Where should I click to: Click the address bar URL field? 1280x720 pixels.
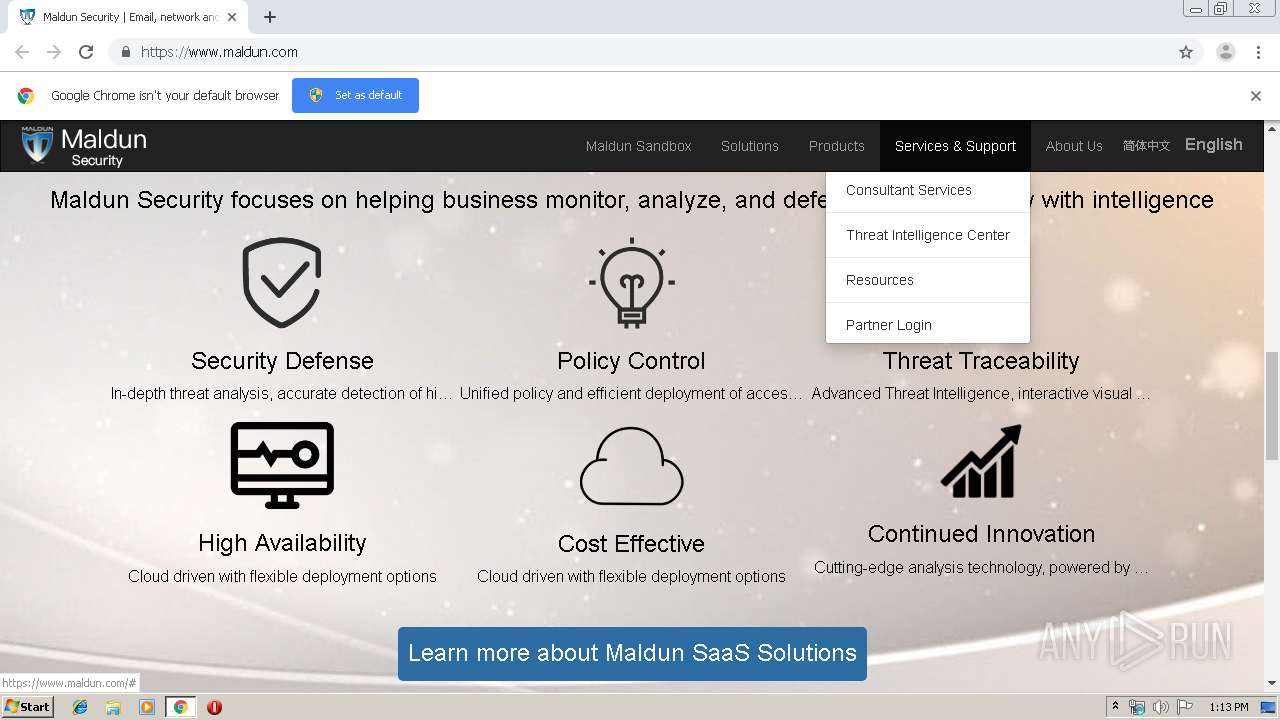(x=640, y=52)
